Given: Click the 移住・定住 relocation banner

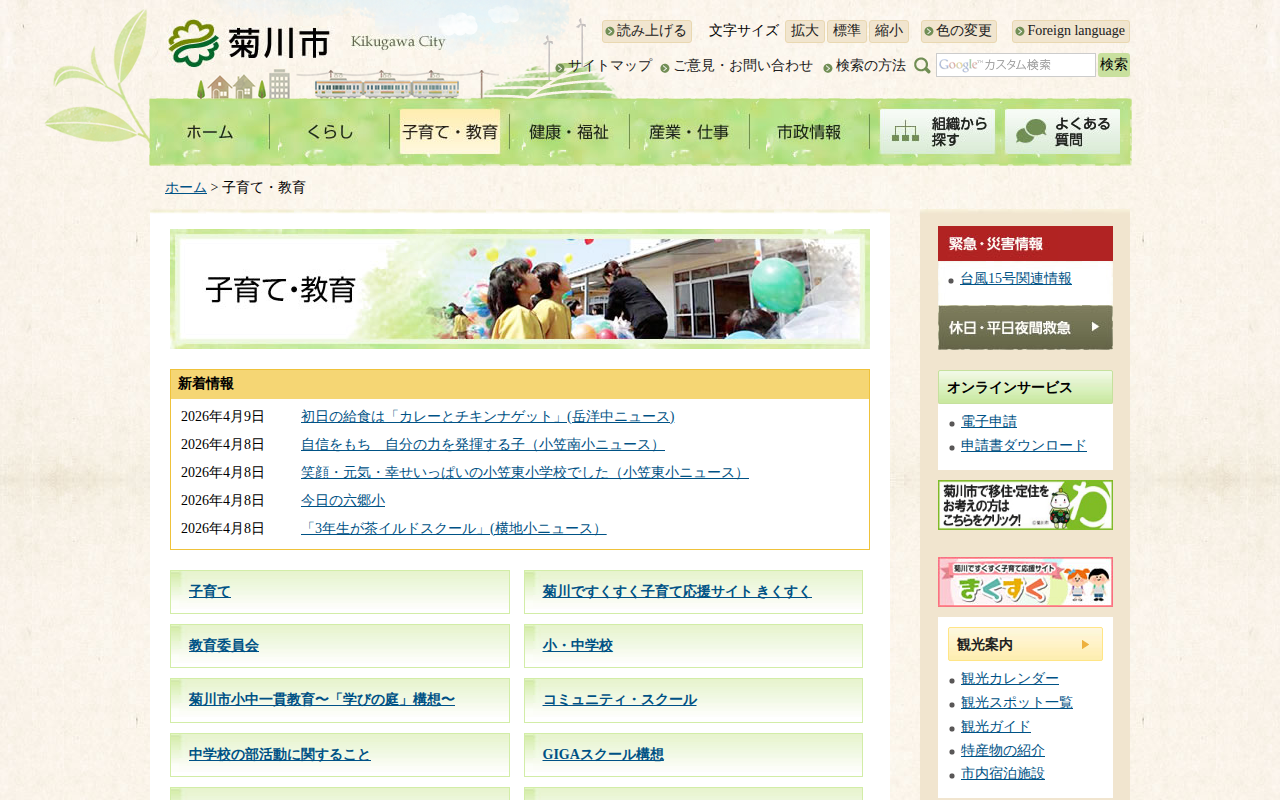Looking at the screenshot, I should coord(1025,505).
